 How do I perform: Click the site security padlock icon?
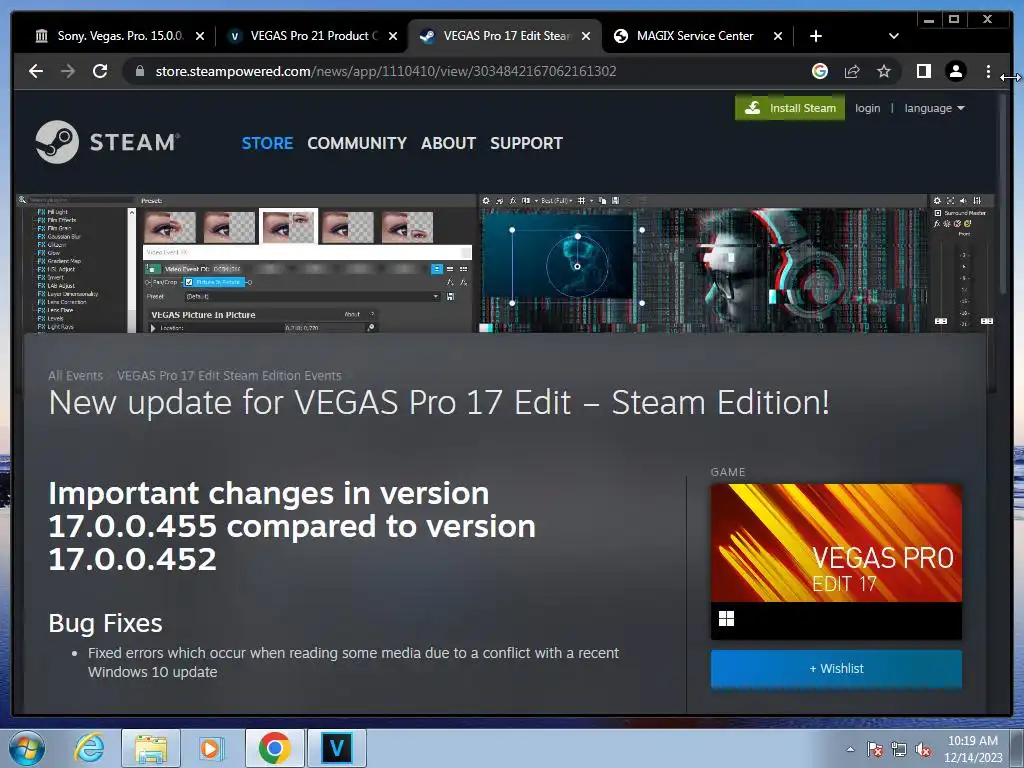point(140,71)
